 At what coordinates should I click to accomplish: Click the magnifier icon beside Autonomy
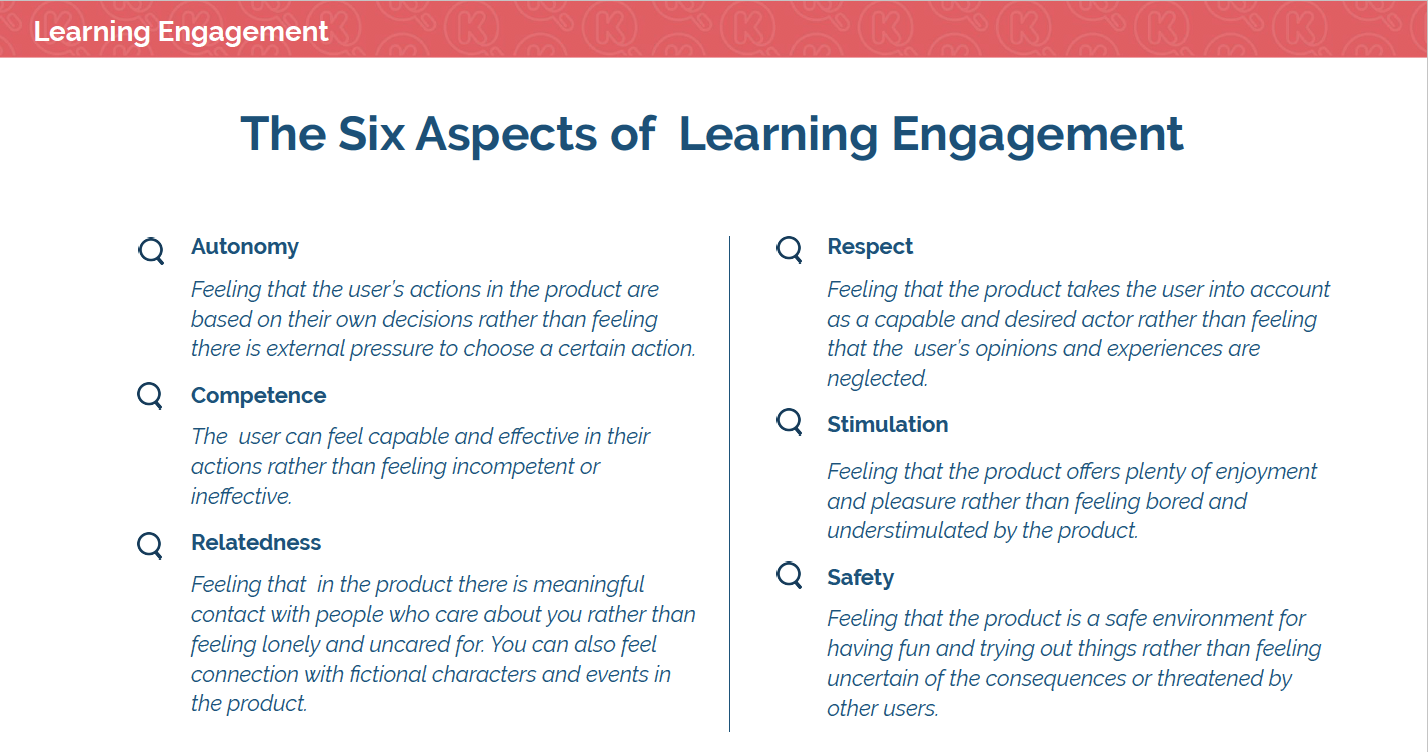tap(151, 251)
